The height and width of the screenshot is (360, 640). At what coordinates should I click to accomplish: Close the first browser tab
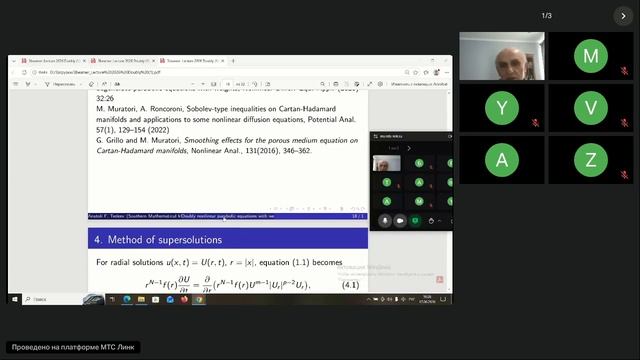click(x=84, y=60)
